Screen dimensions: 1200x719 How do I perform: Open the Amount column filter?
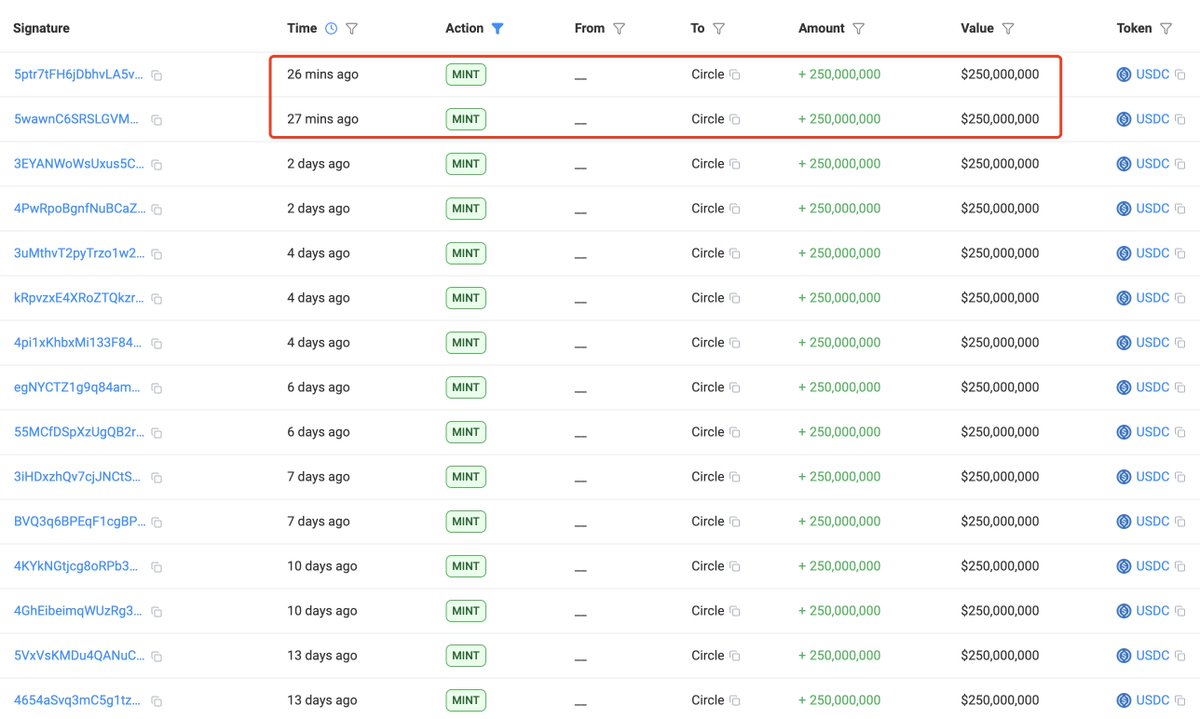pos(859,29)
